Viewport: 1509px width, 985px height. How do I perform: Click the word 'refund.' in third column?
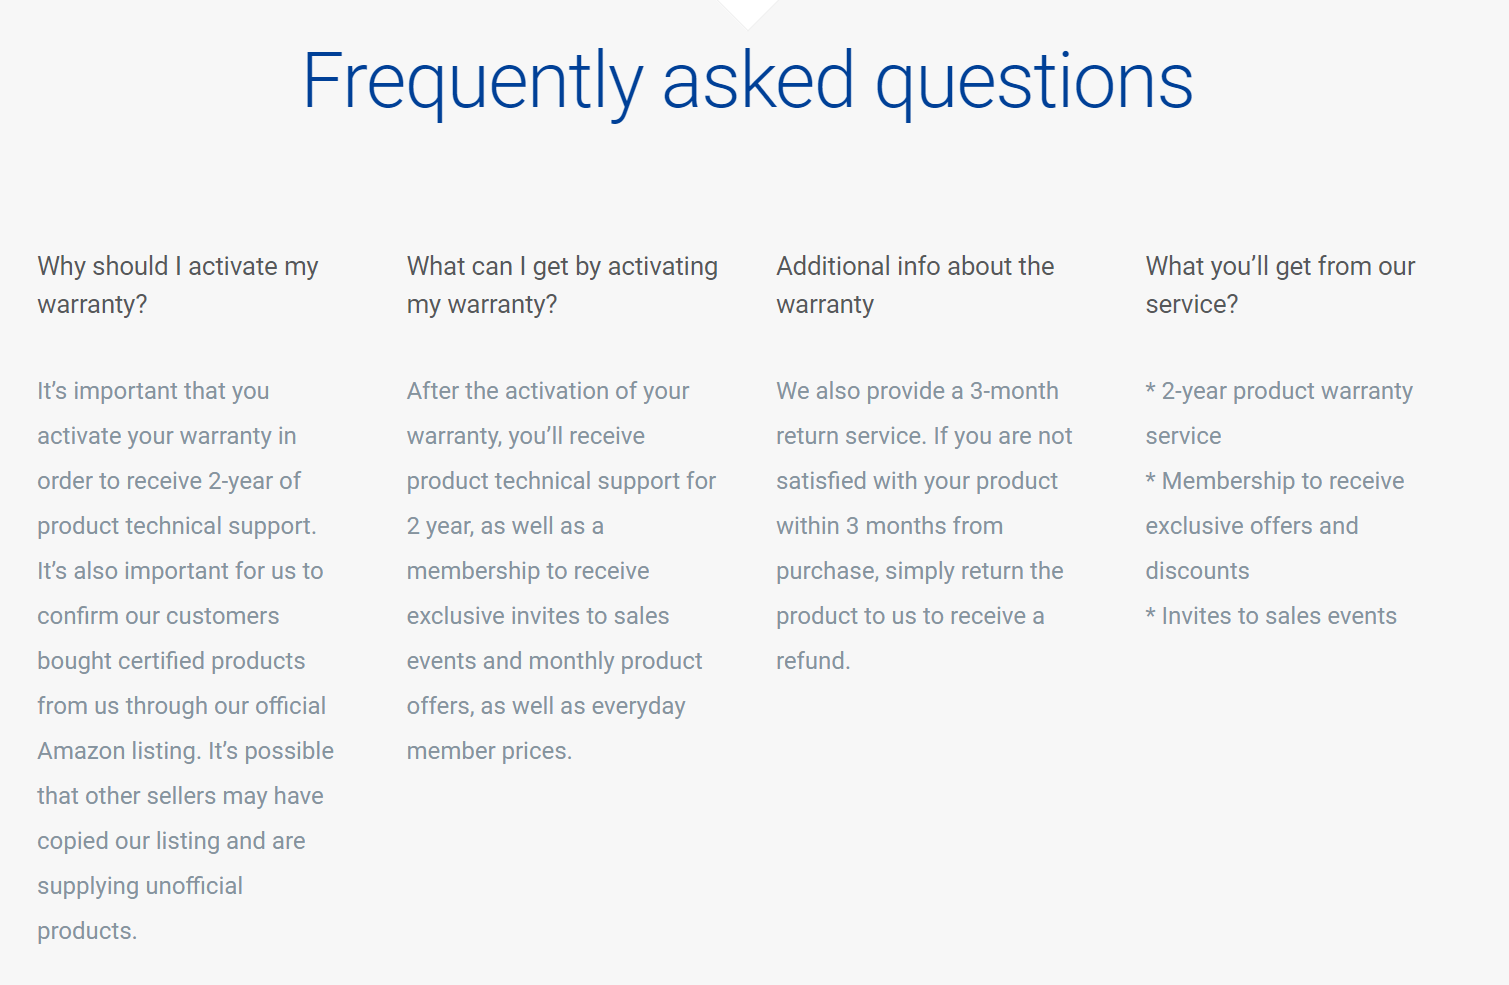pyautogui.click(x=813, y=661)
